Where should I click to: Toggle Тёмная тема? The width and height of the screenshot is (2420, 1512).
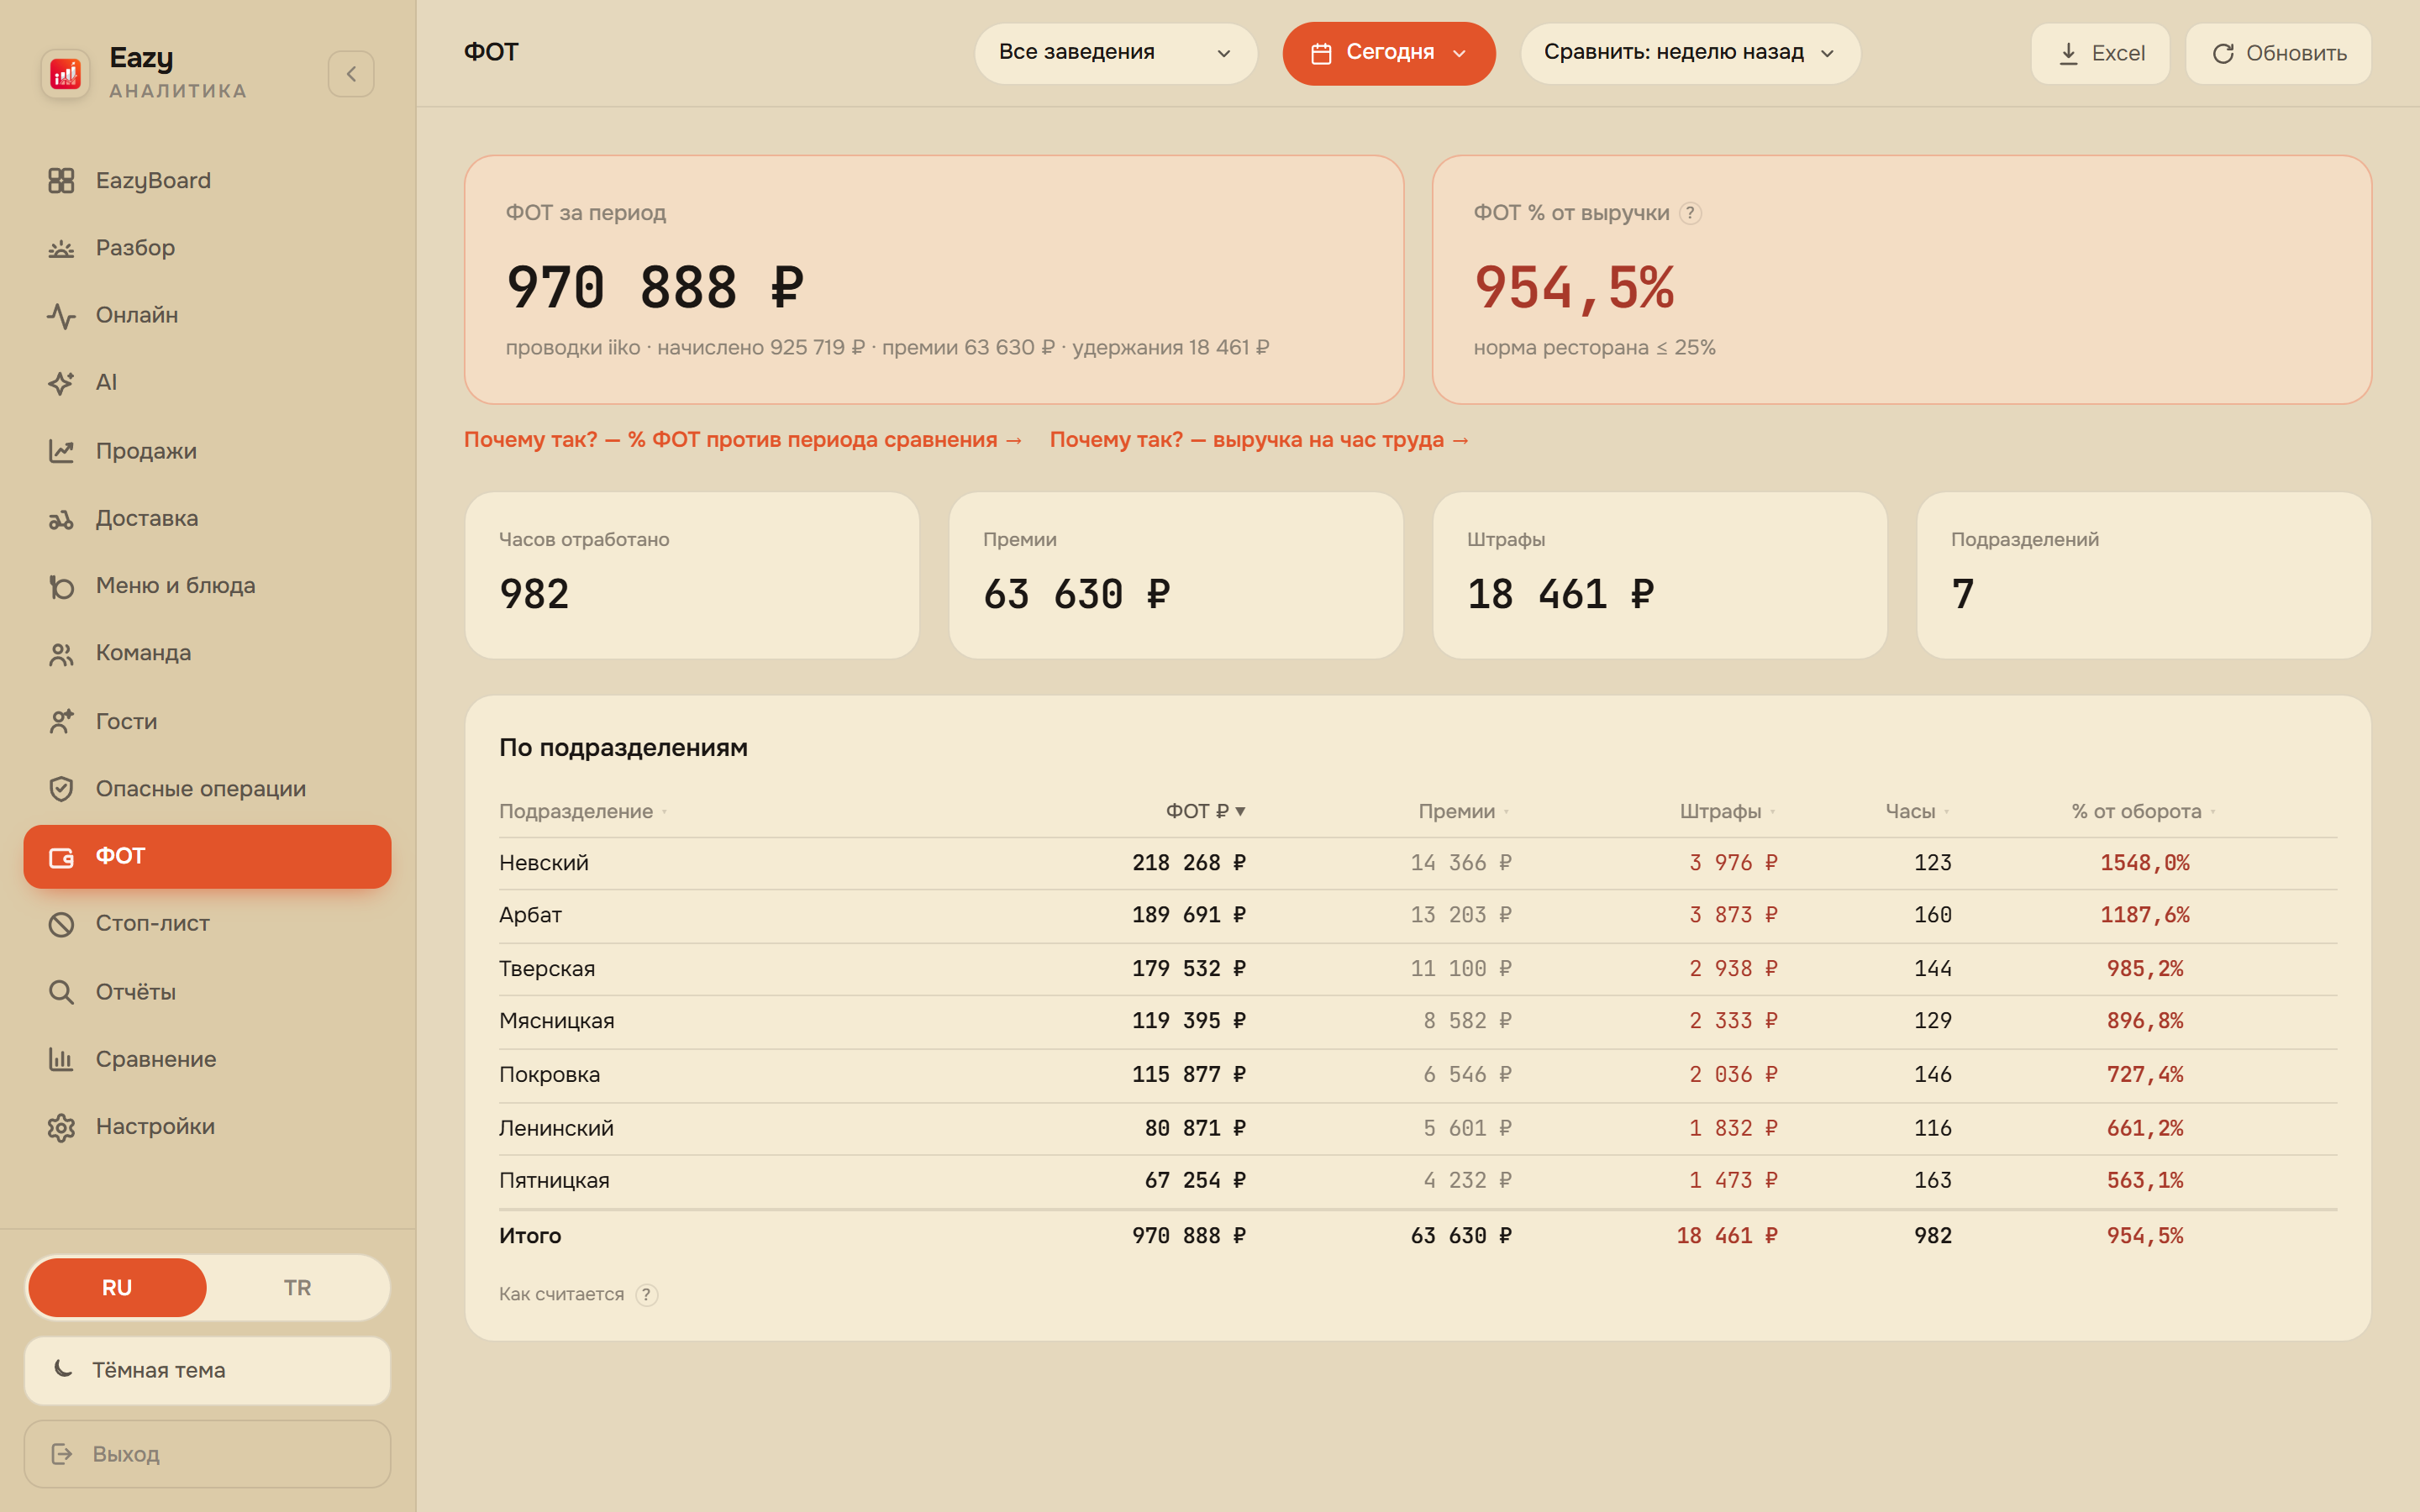pos(207,1371)
